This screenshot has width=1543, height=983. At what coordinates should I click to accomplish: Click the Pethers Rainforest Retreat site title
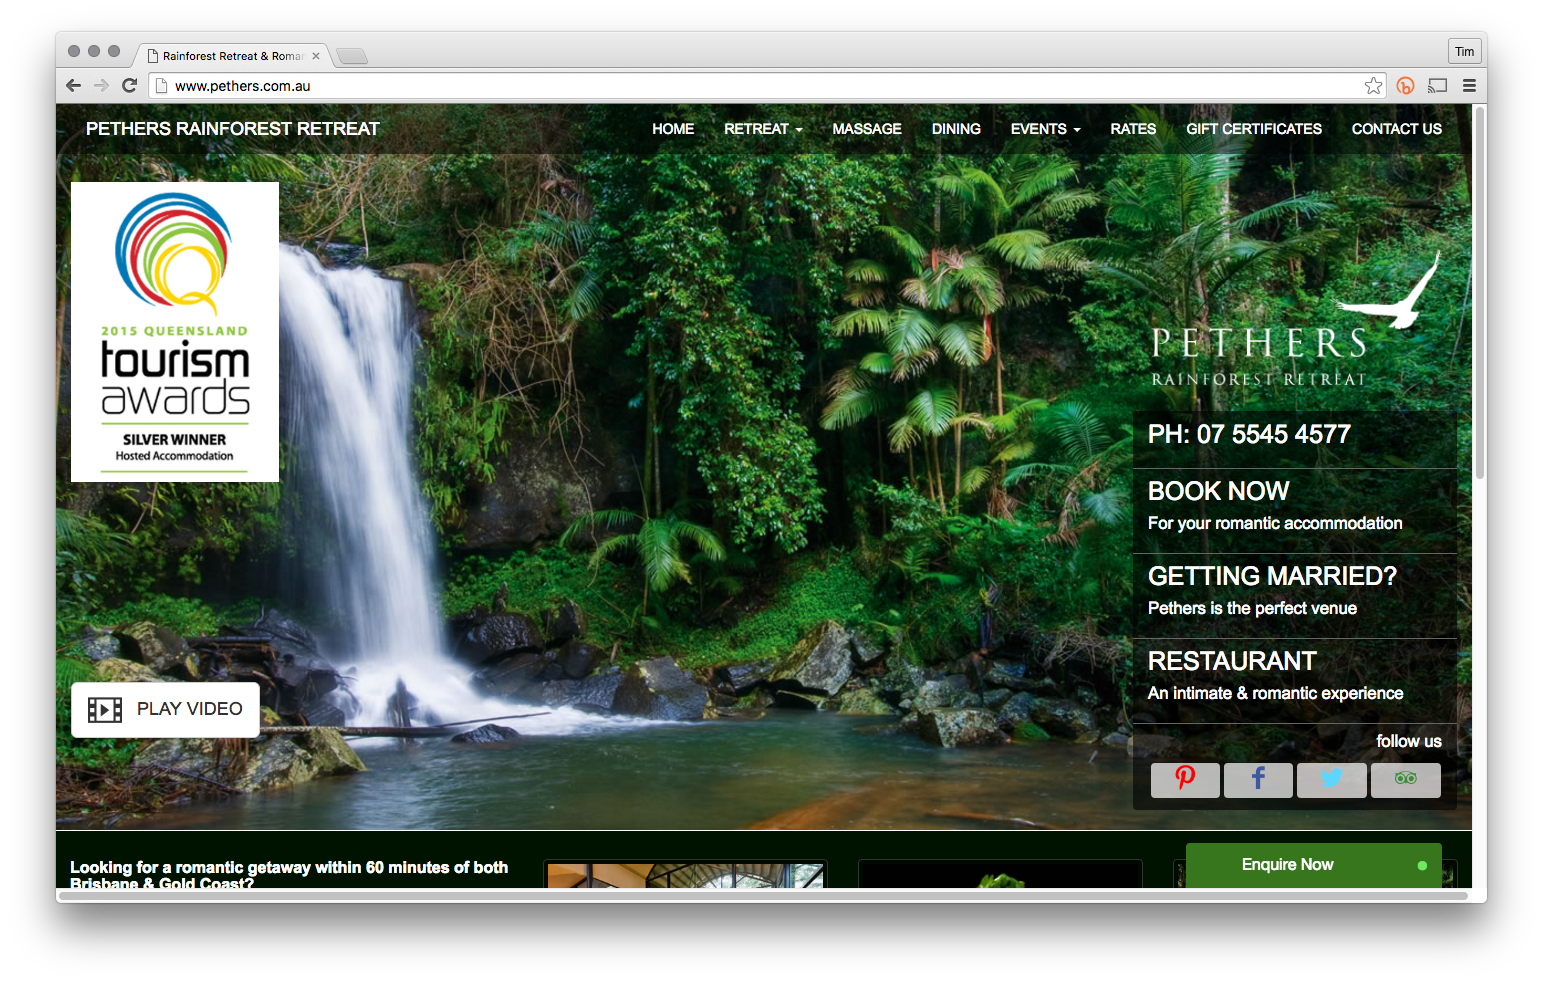point(233,129)
